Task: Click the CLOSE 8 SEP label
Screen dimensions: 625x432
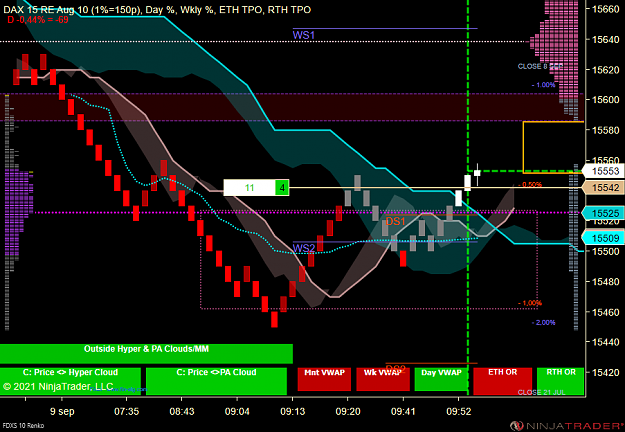Action: [x=540, y=67]
